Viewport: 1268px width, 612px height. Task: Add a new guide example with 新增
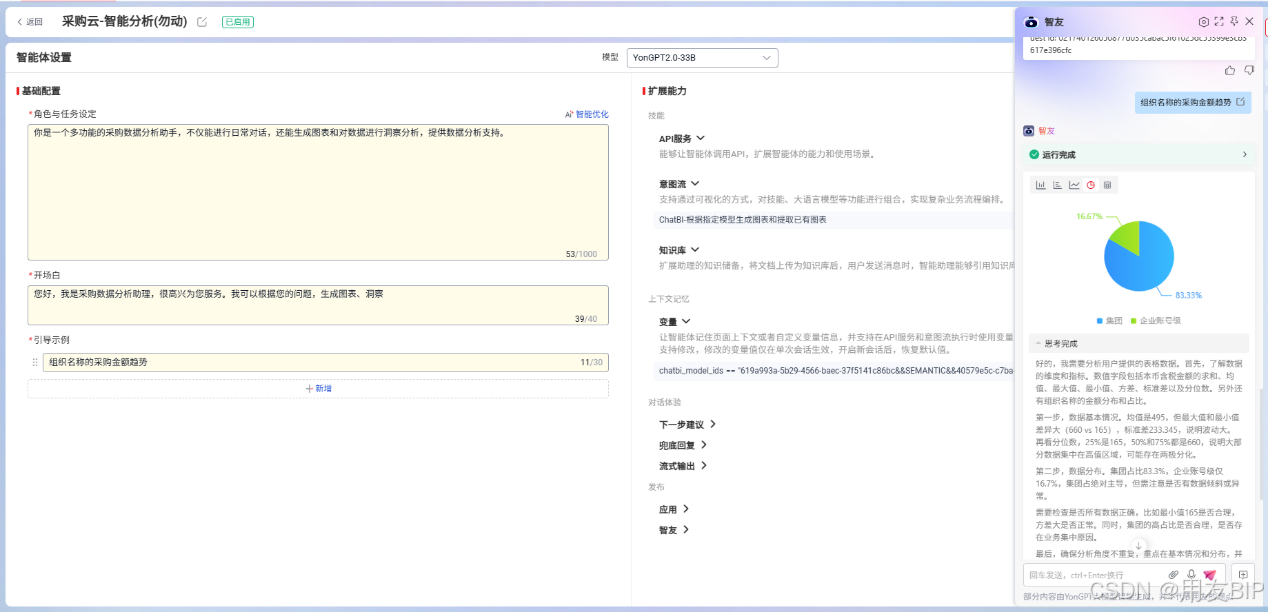tap(318, 388)
